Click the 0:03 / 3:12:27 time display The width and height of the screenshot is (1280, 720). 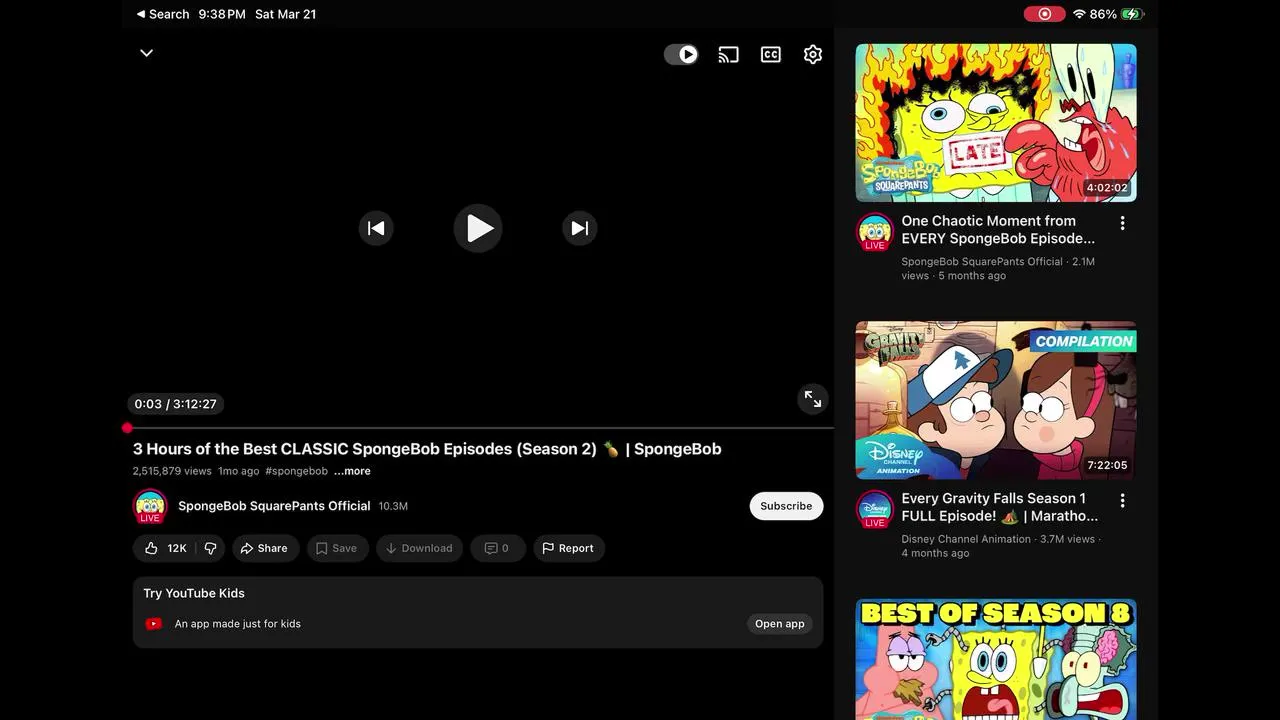click(175, 404)
